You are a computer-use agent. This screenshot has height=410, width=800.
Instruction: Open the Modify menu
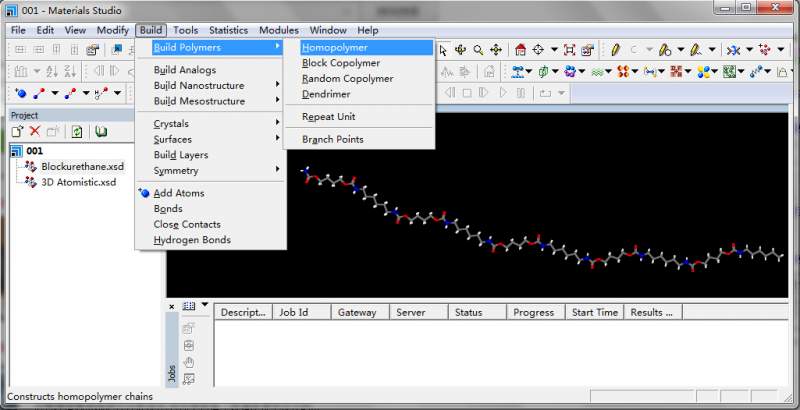(x=113, y=31)
